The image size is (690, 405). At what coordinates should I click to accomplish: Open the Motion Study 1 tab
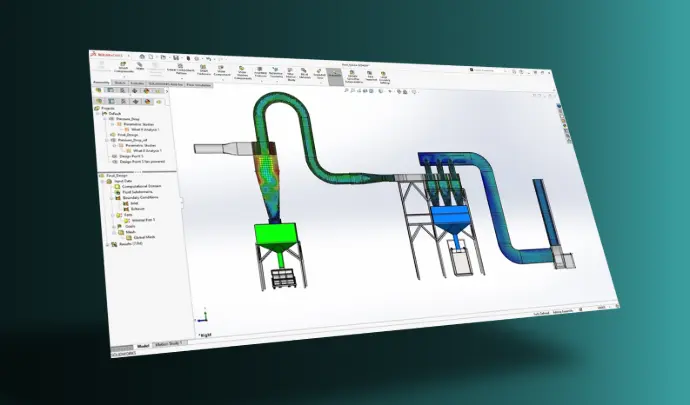coord(169,344)
